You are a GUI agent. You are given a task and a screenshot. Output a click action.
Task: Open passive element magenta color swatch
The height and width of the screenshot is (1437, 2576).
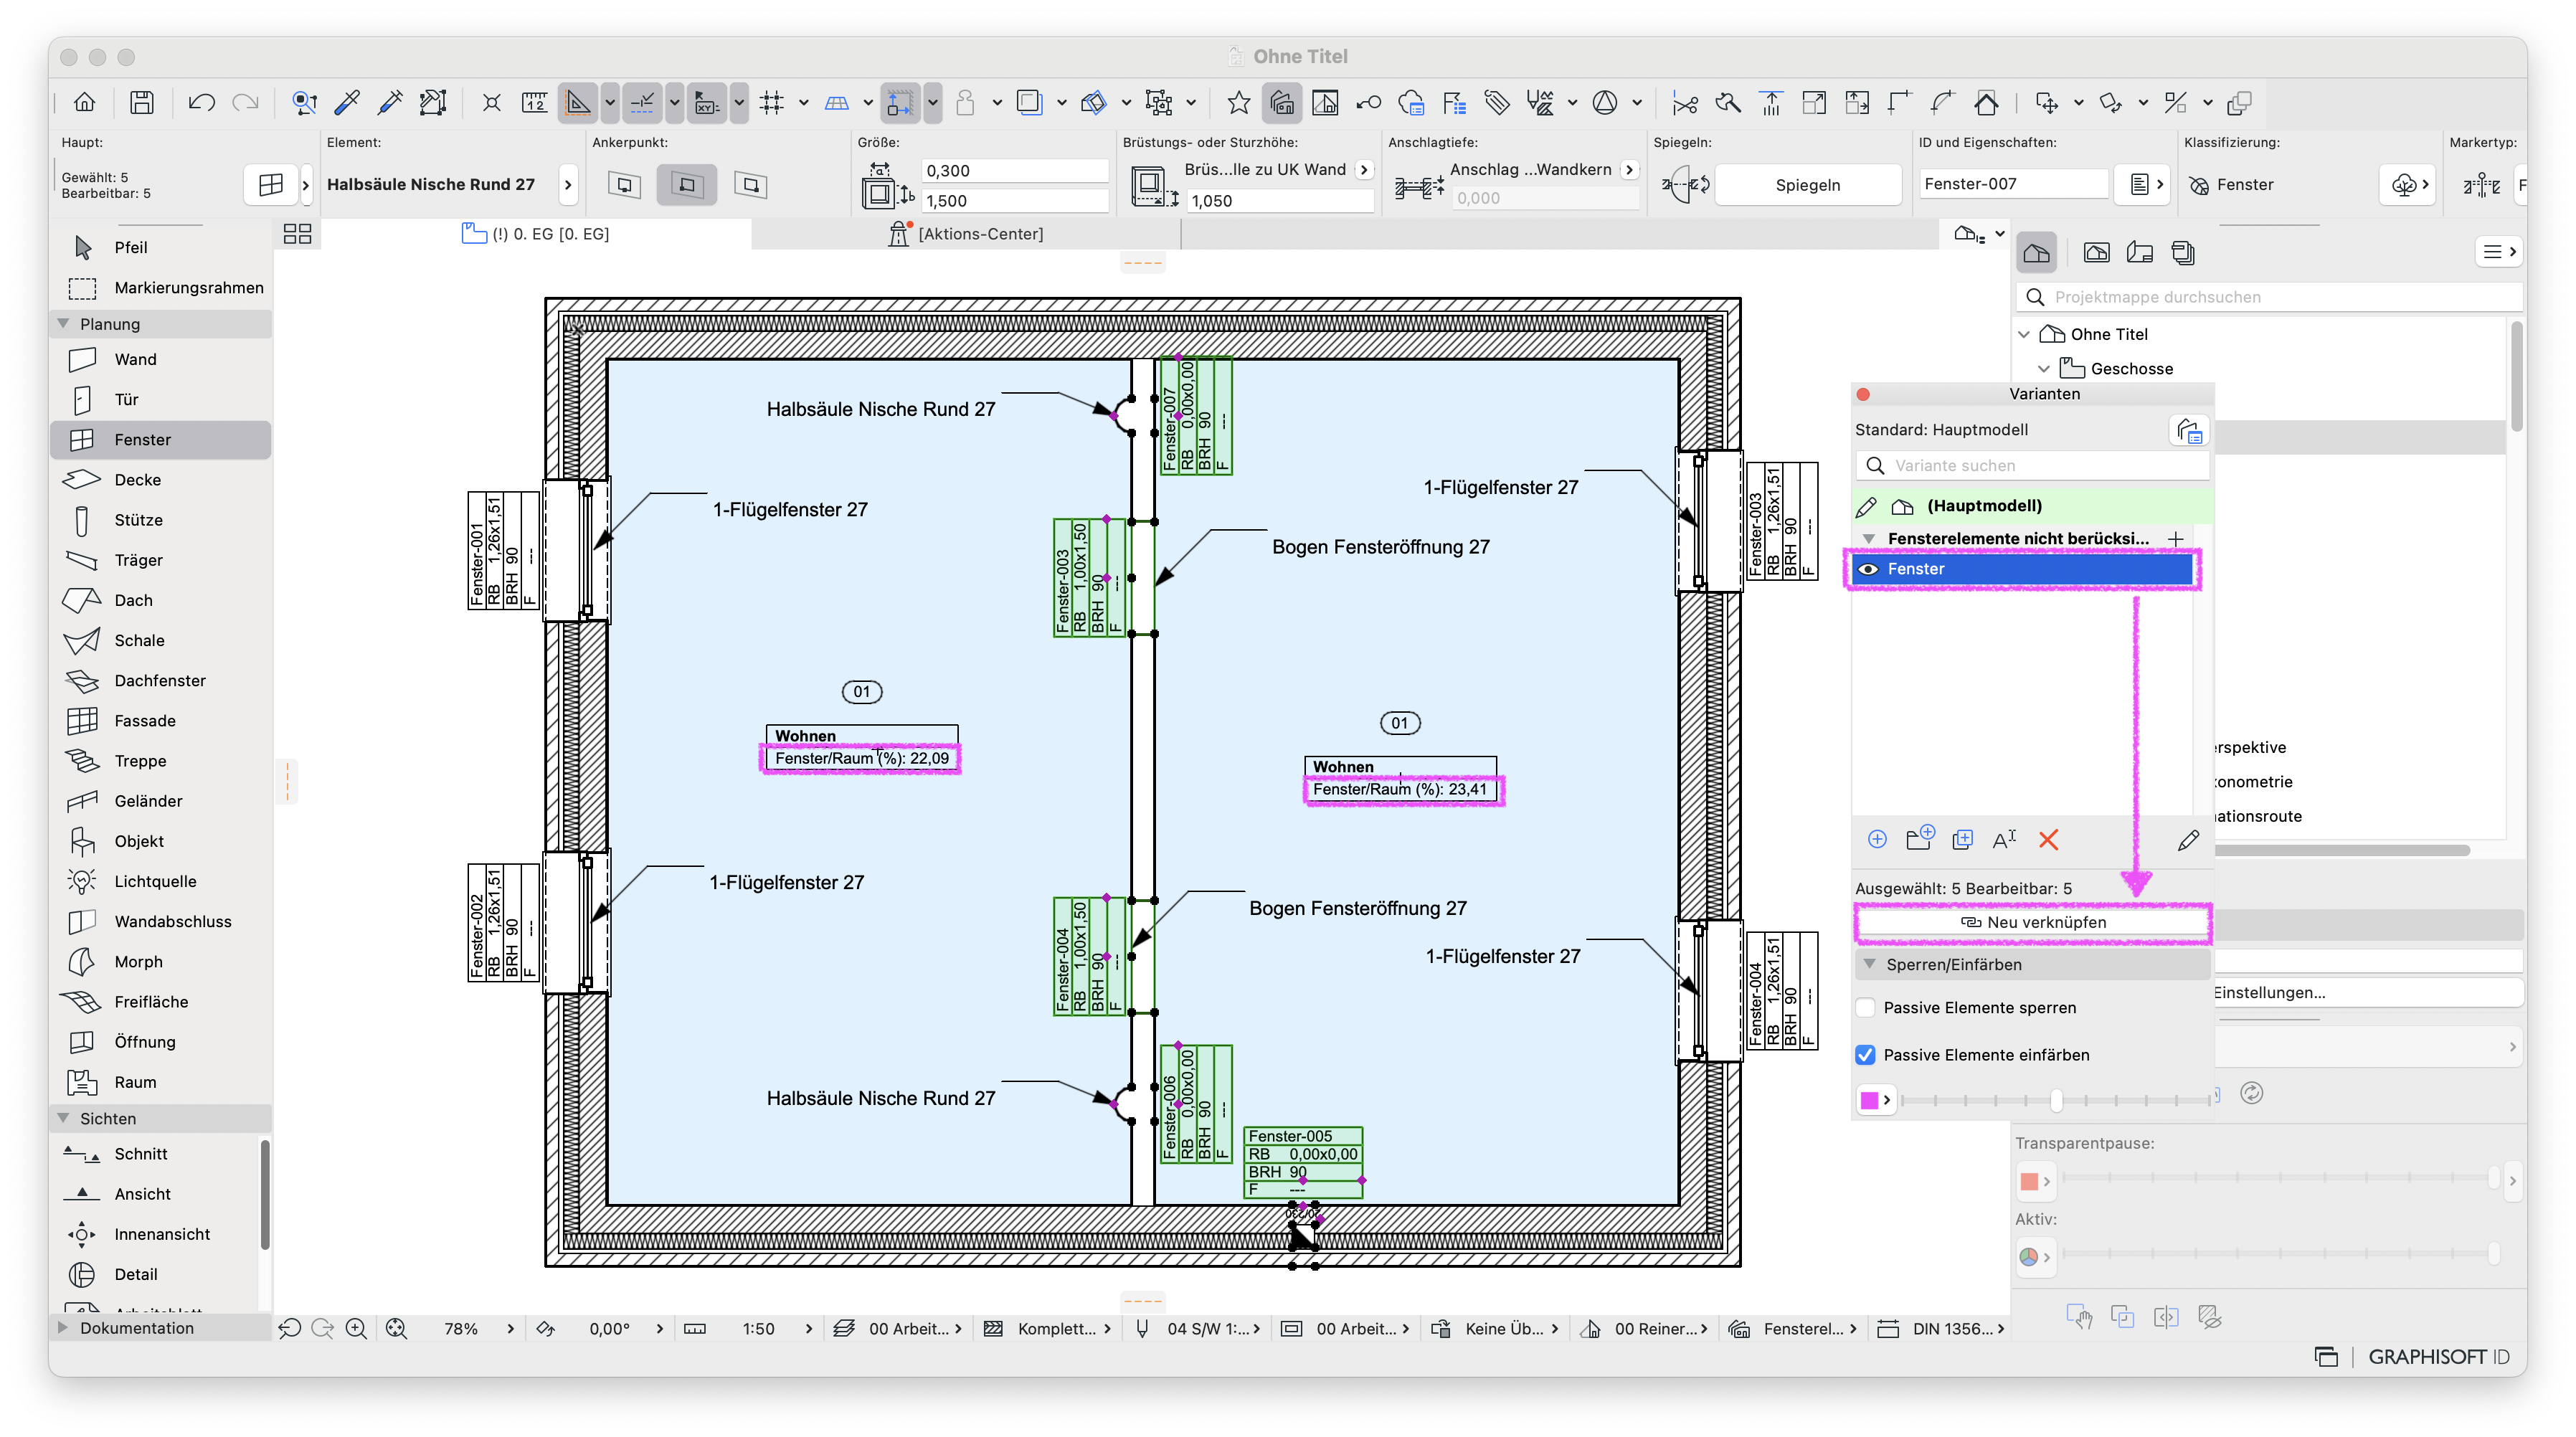click(x=1875, y=1099)
